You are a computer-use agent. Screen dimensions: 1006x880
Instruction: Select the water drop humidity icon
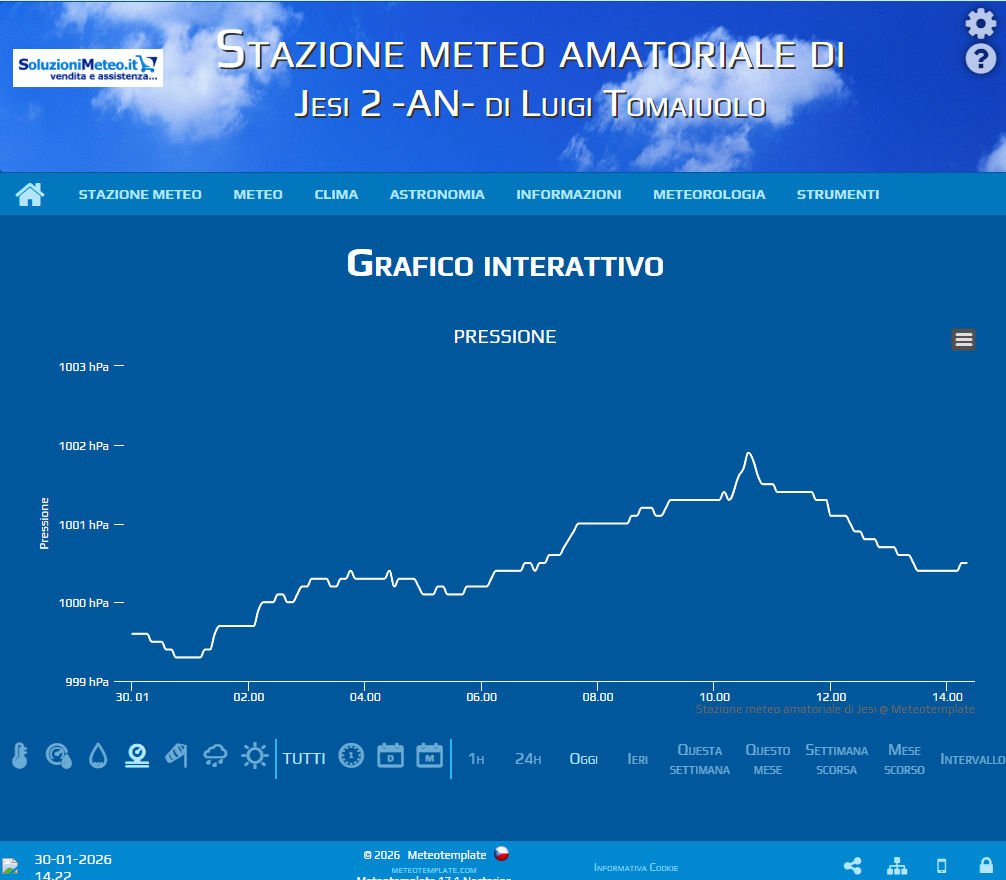tap(97, 756)
